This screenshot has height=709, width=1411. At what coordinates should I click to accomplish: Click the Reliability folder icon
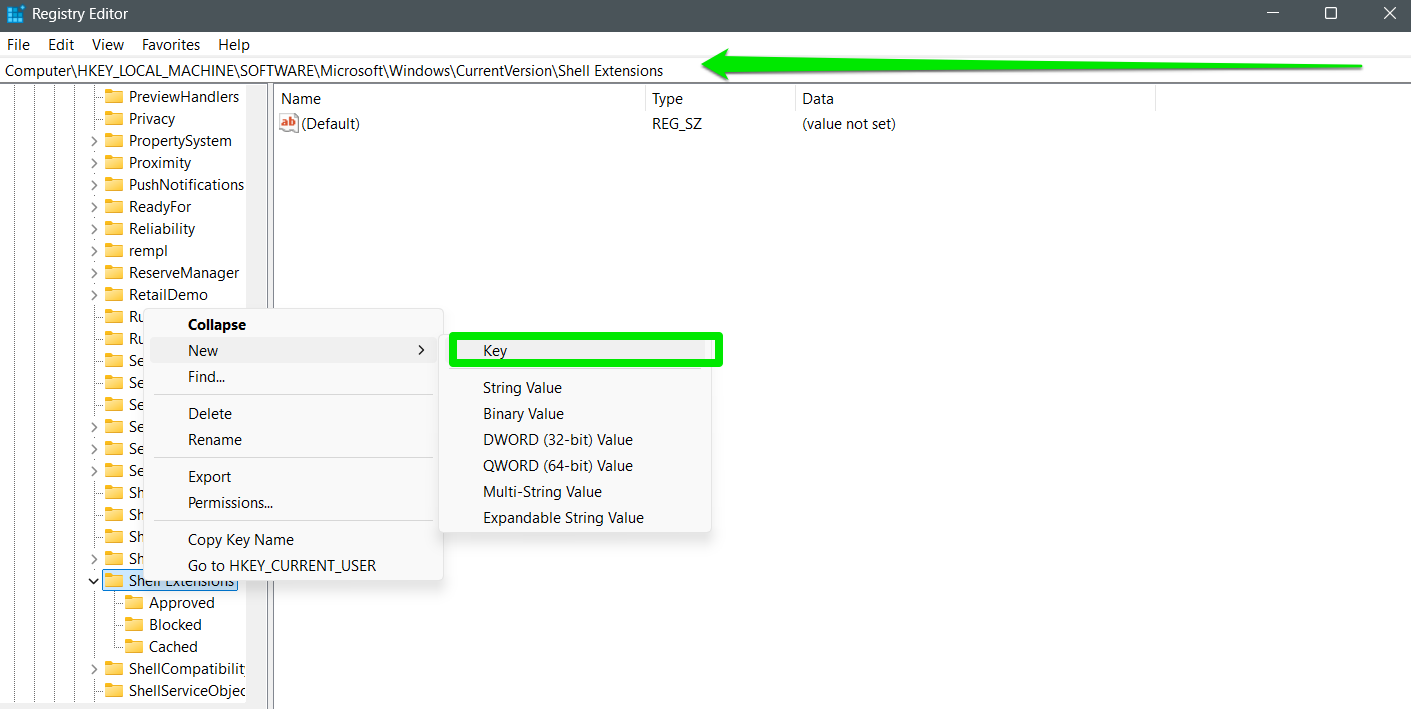click(x=114, y=229)
